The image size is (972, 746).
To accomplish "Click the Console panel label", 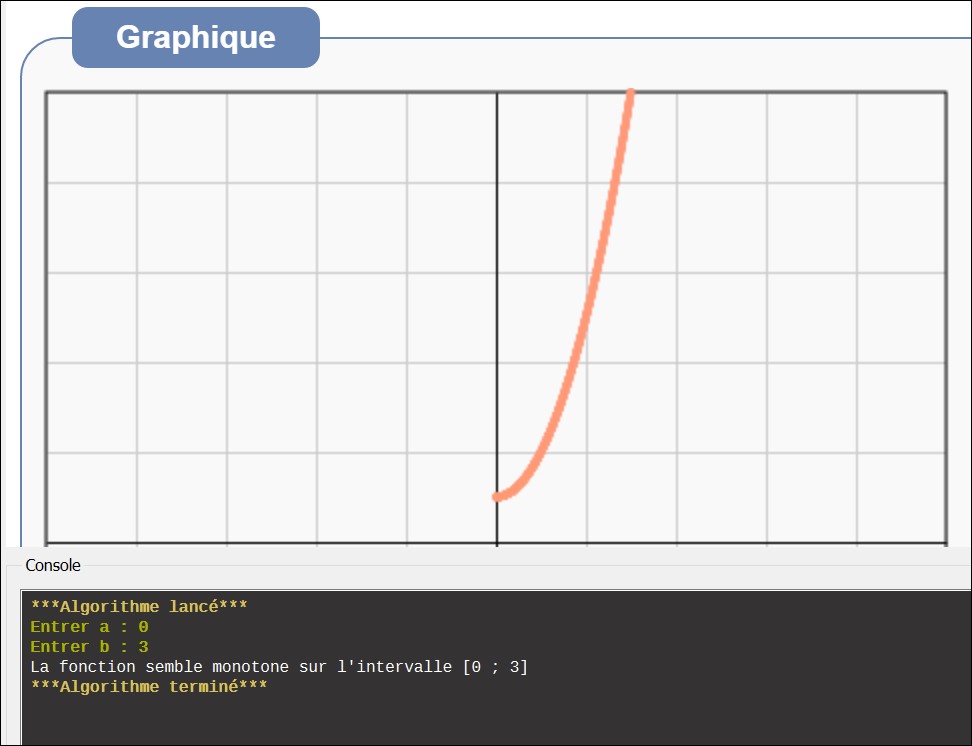I will point(53,566).
